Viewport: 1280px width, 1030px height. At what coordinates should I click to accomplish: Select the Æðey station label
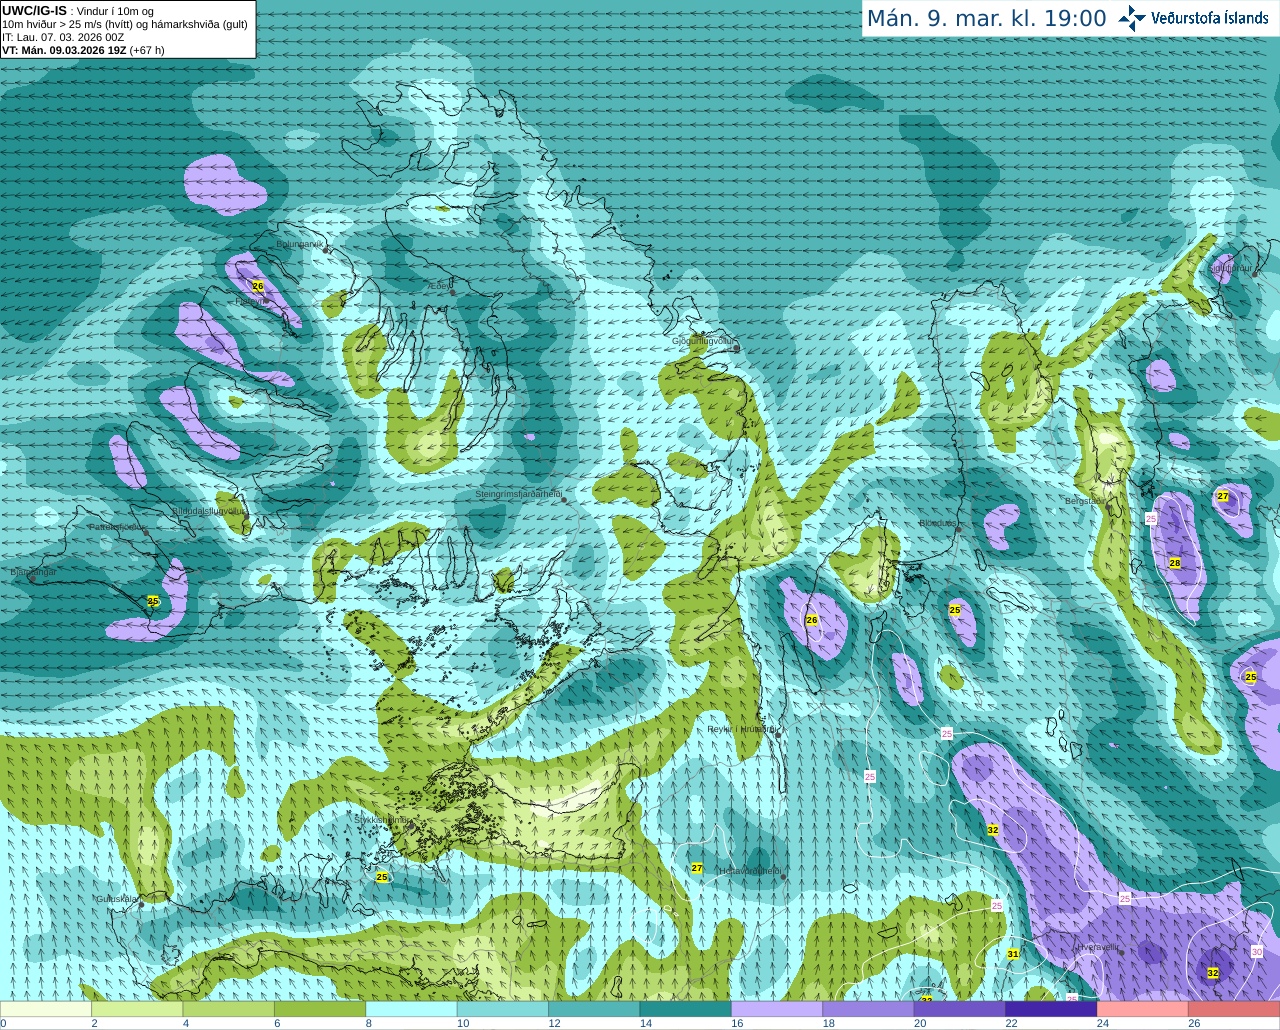coord(440,286)
